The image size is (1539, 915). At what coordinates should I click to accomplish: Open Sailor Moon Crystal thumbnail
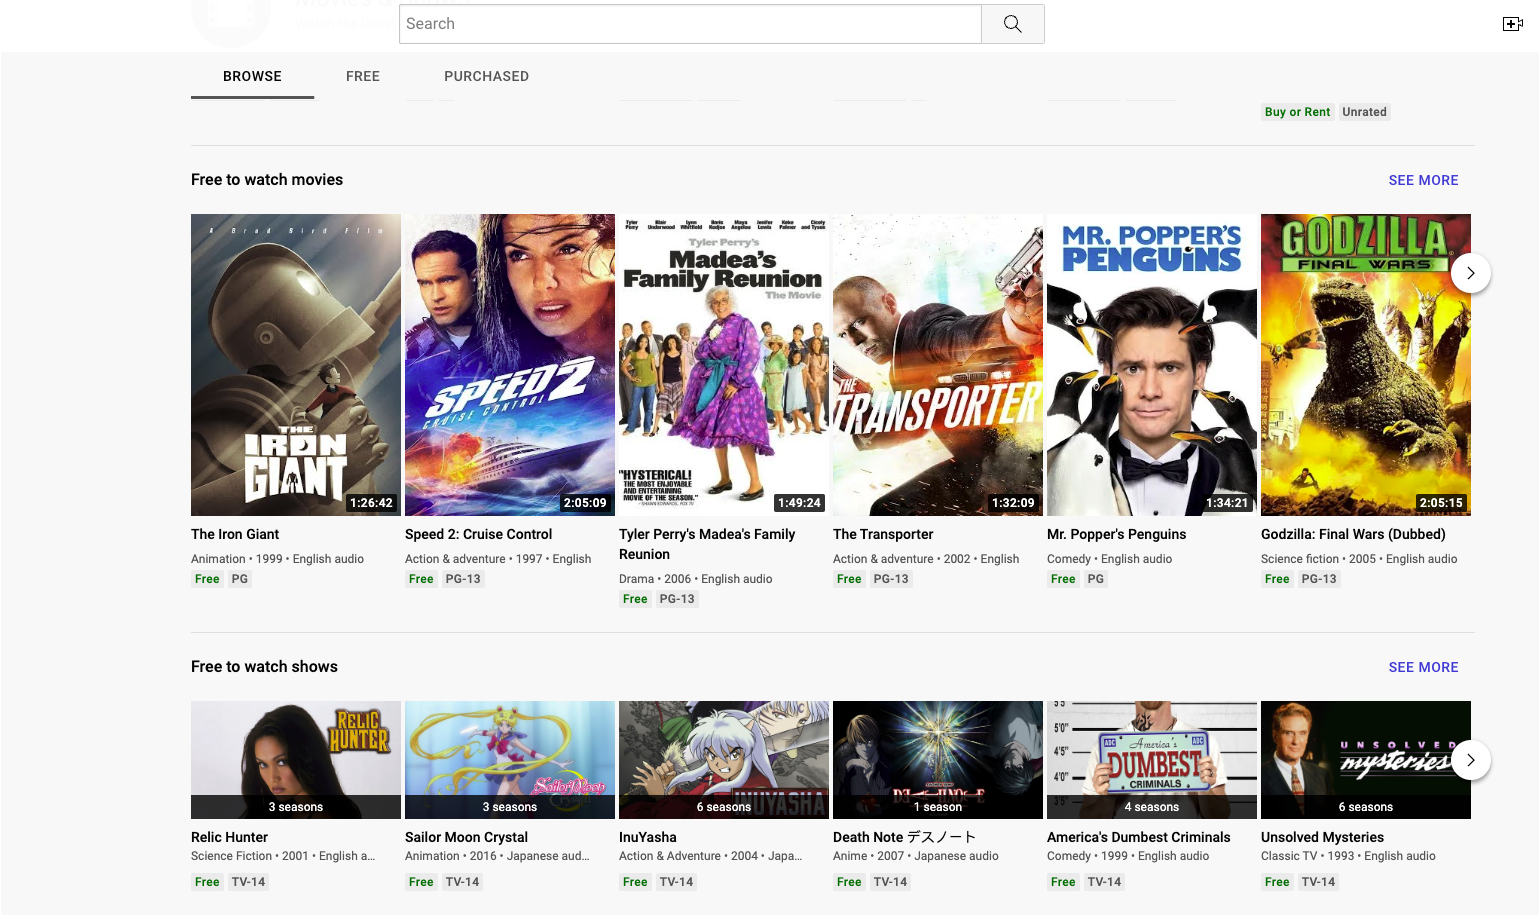coord(510,760)
